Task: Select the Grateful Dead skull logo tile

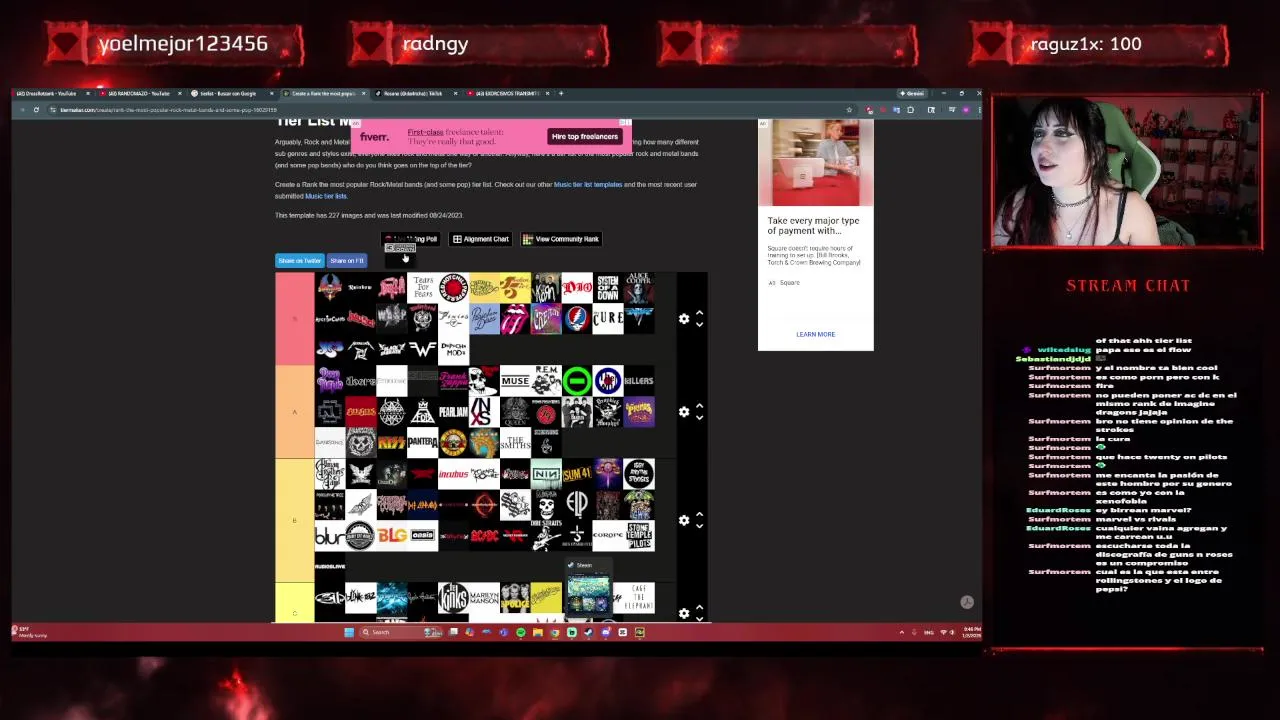Action: 577,319
